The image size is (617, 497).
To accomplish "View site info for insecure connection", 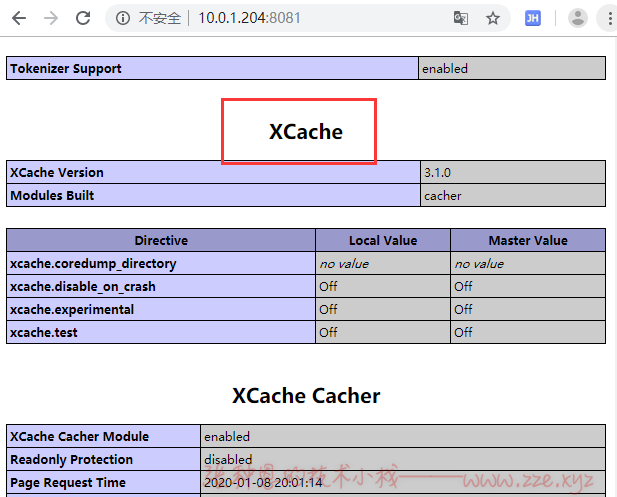I will pos(123,18).
